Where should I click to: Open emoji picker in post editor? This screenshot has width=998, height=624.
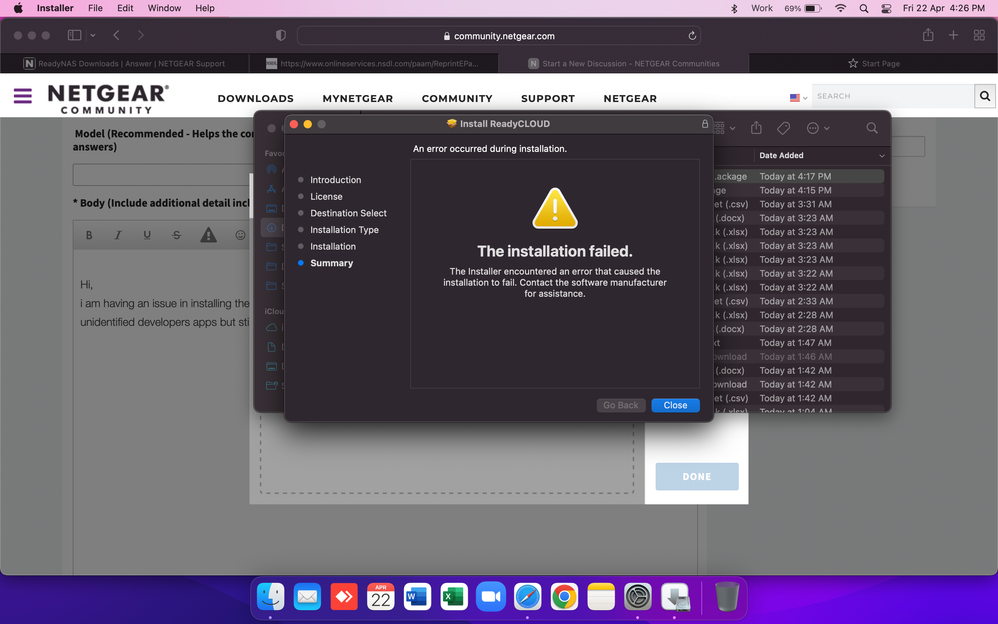(240, 235)
